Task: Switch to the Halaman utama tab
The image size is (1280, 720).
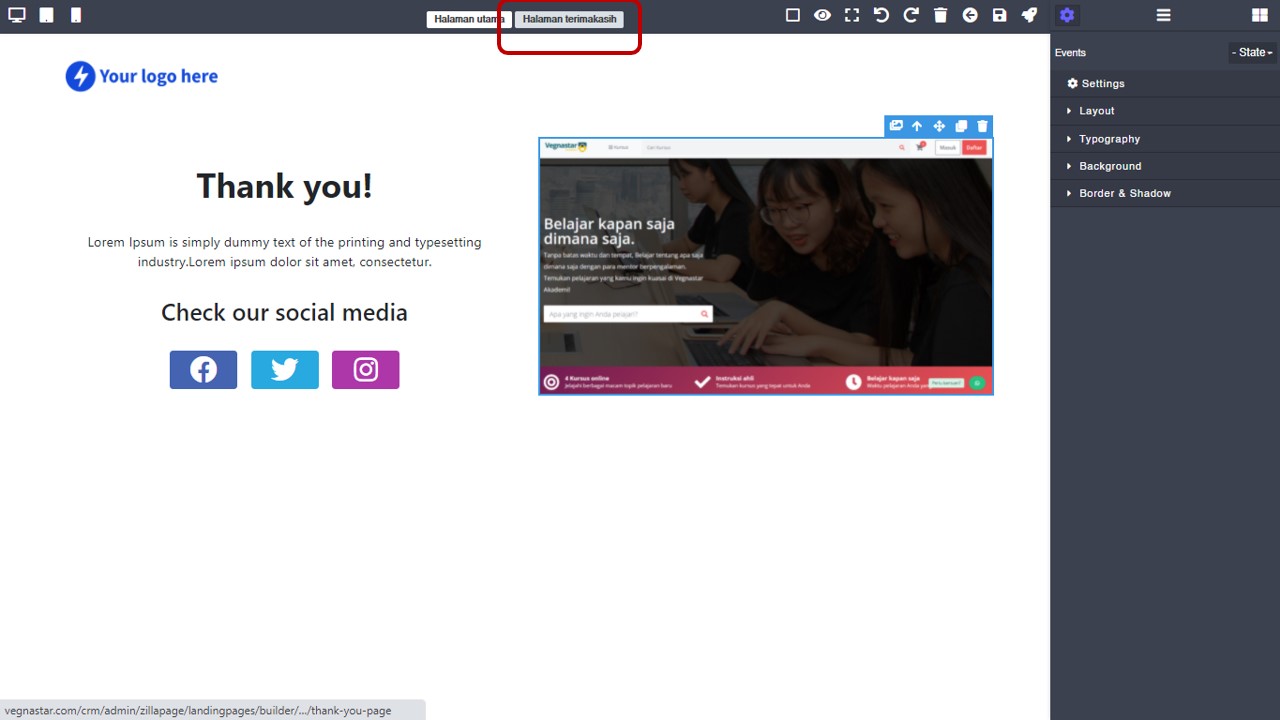Action: [469, 19]
